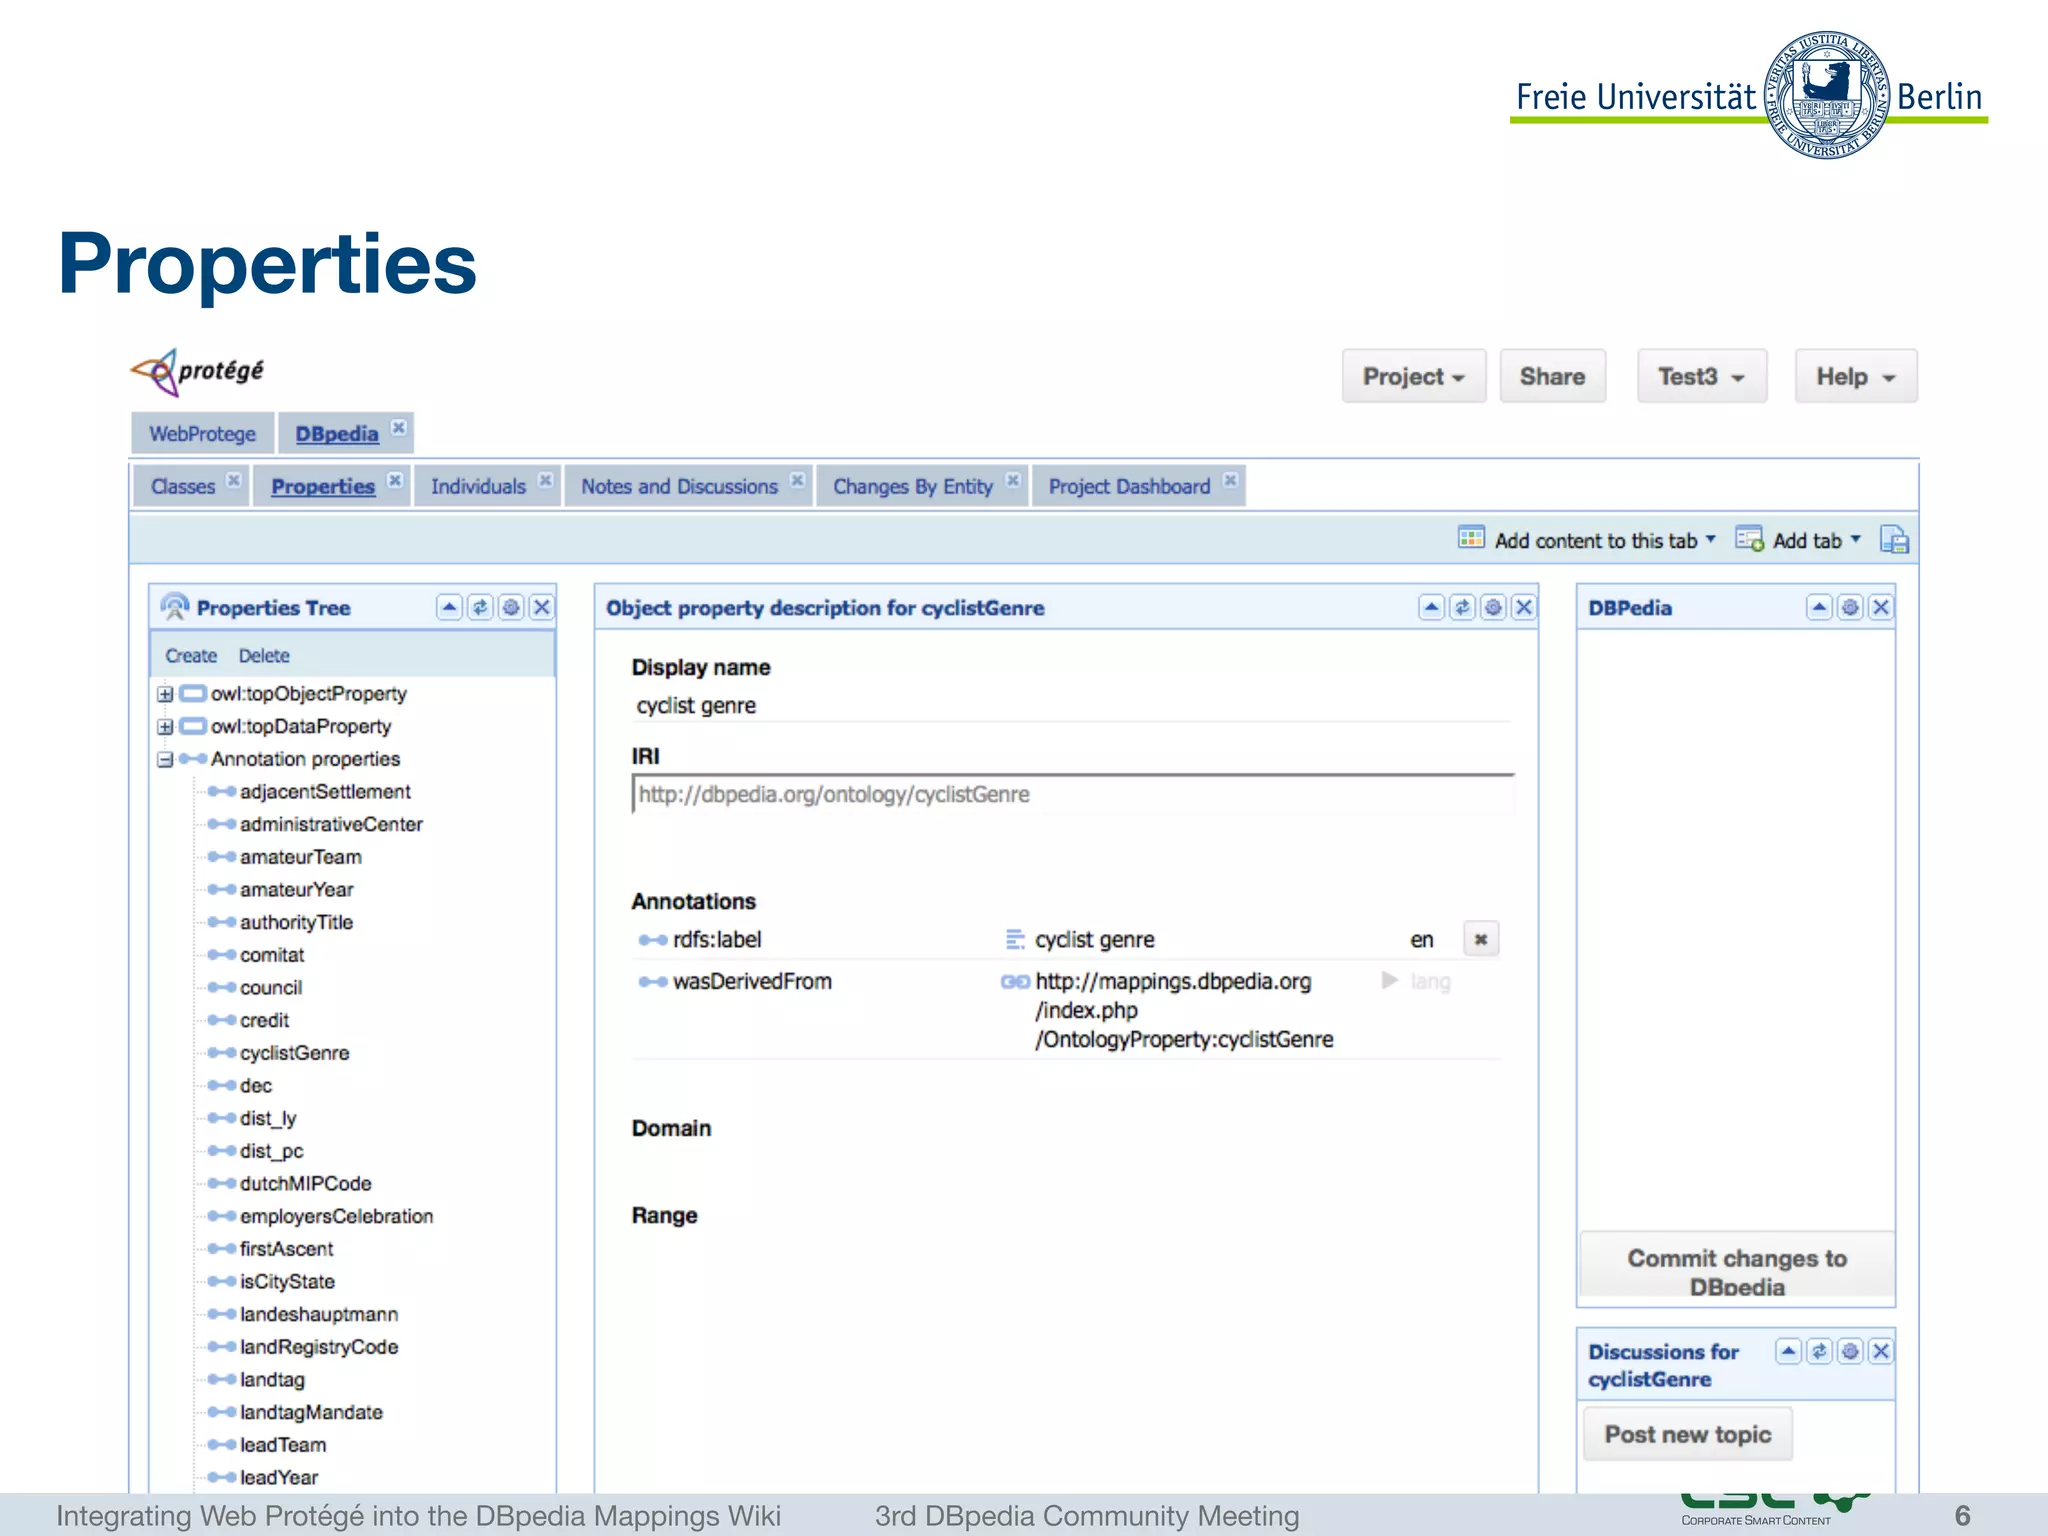Click the IRI input field
Viewport: 2048px width, 1536px height.
coord(1073,794)
